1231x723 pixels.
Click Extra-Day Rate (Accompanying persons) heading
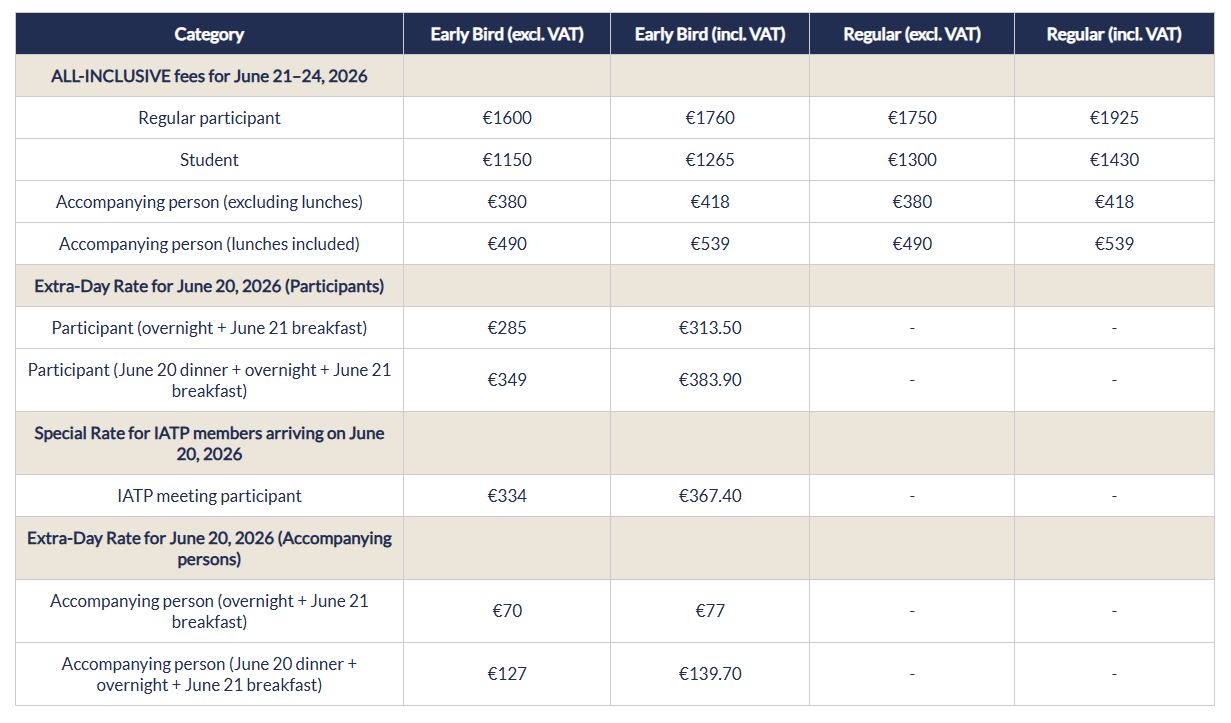(209, 548)
